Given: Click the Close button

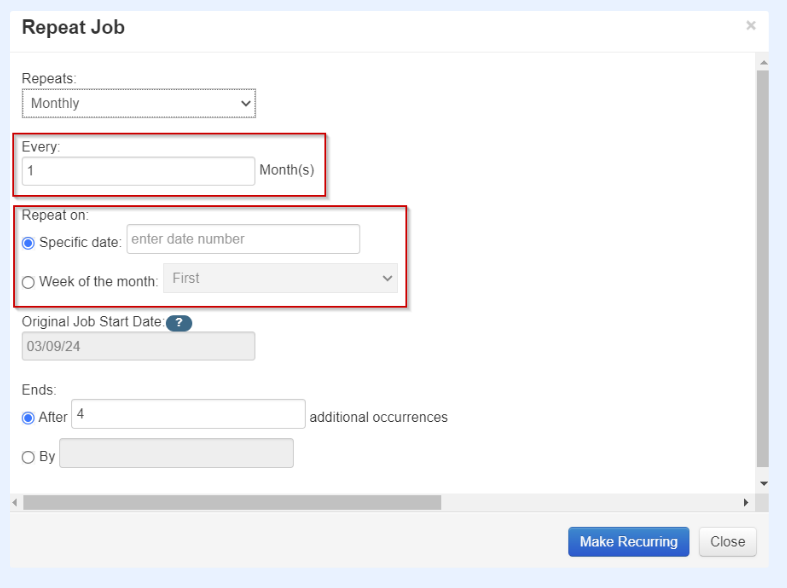Looking at the screenshot, I should point(727,542).
